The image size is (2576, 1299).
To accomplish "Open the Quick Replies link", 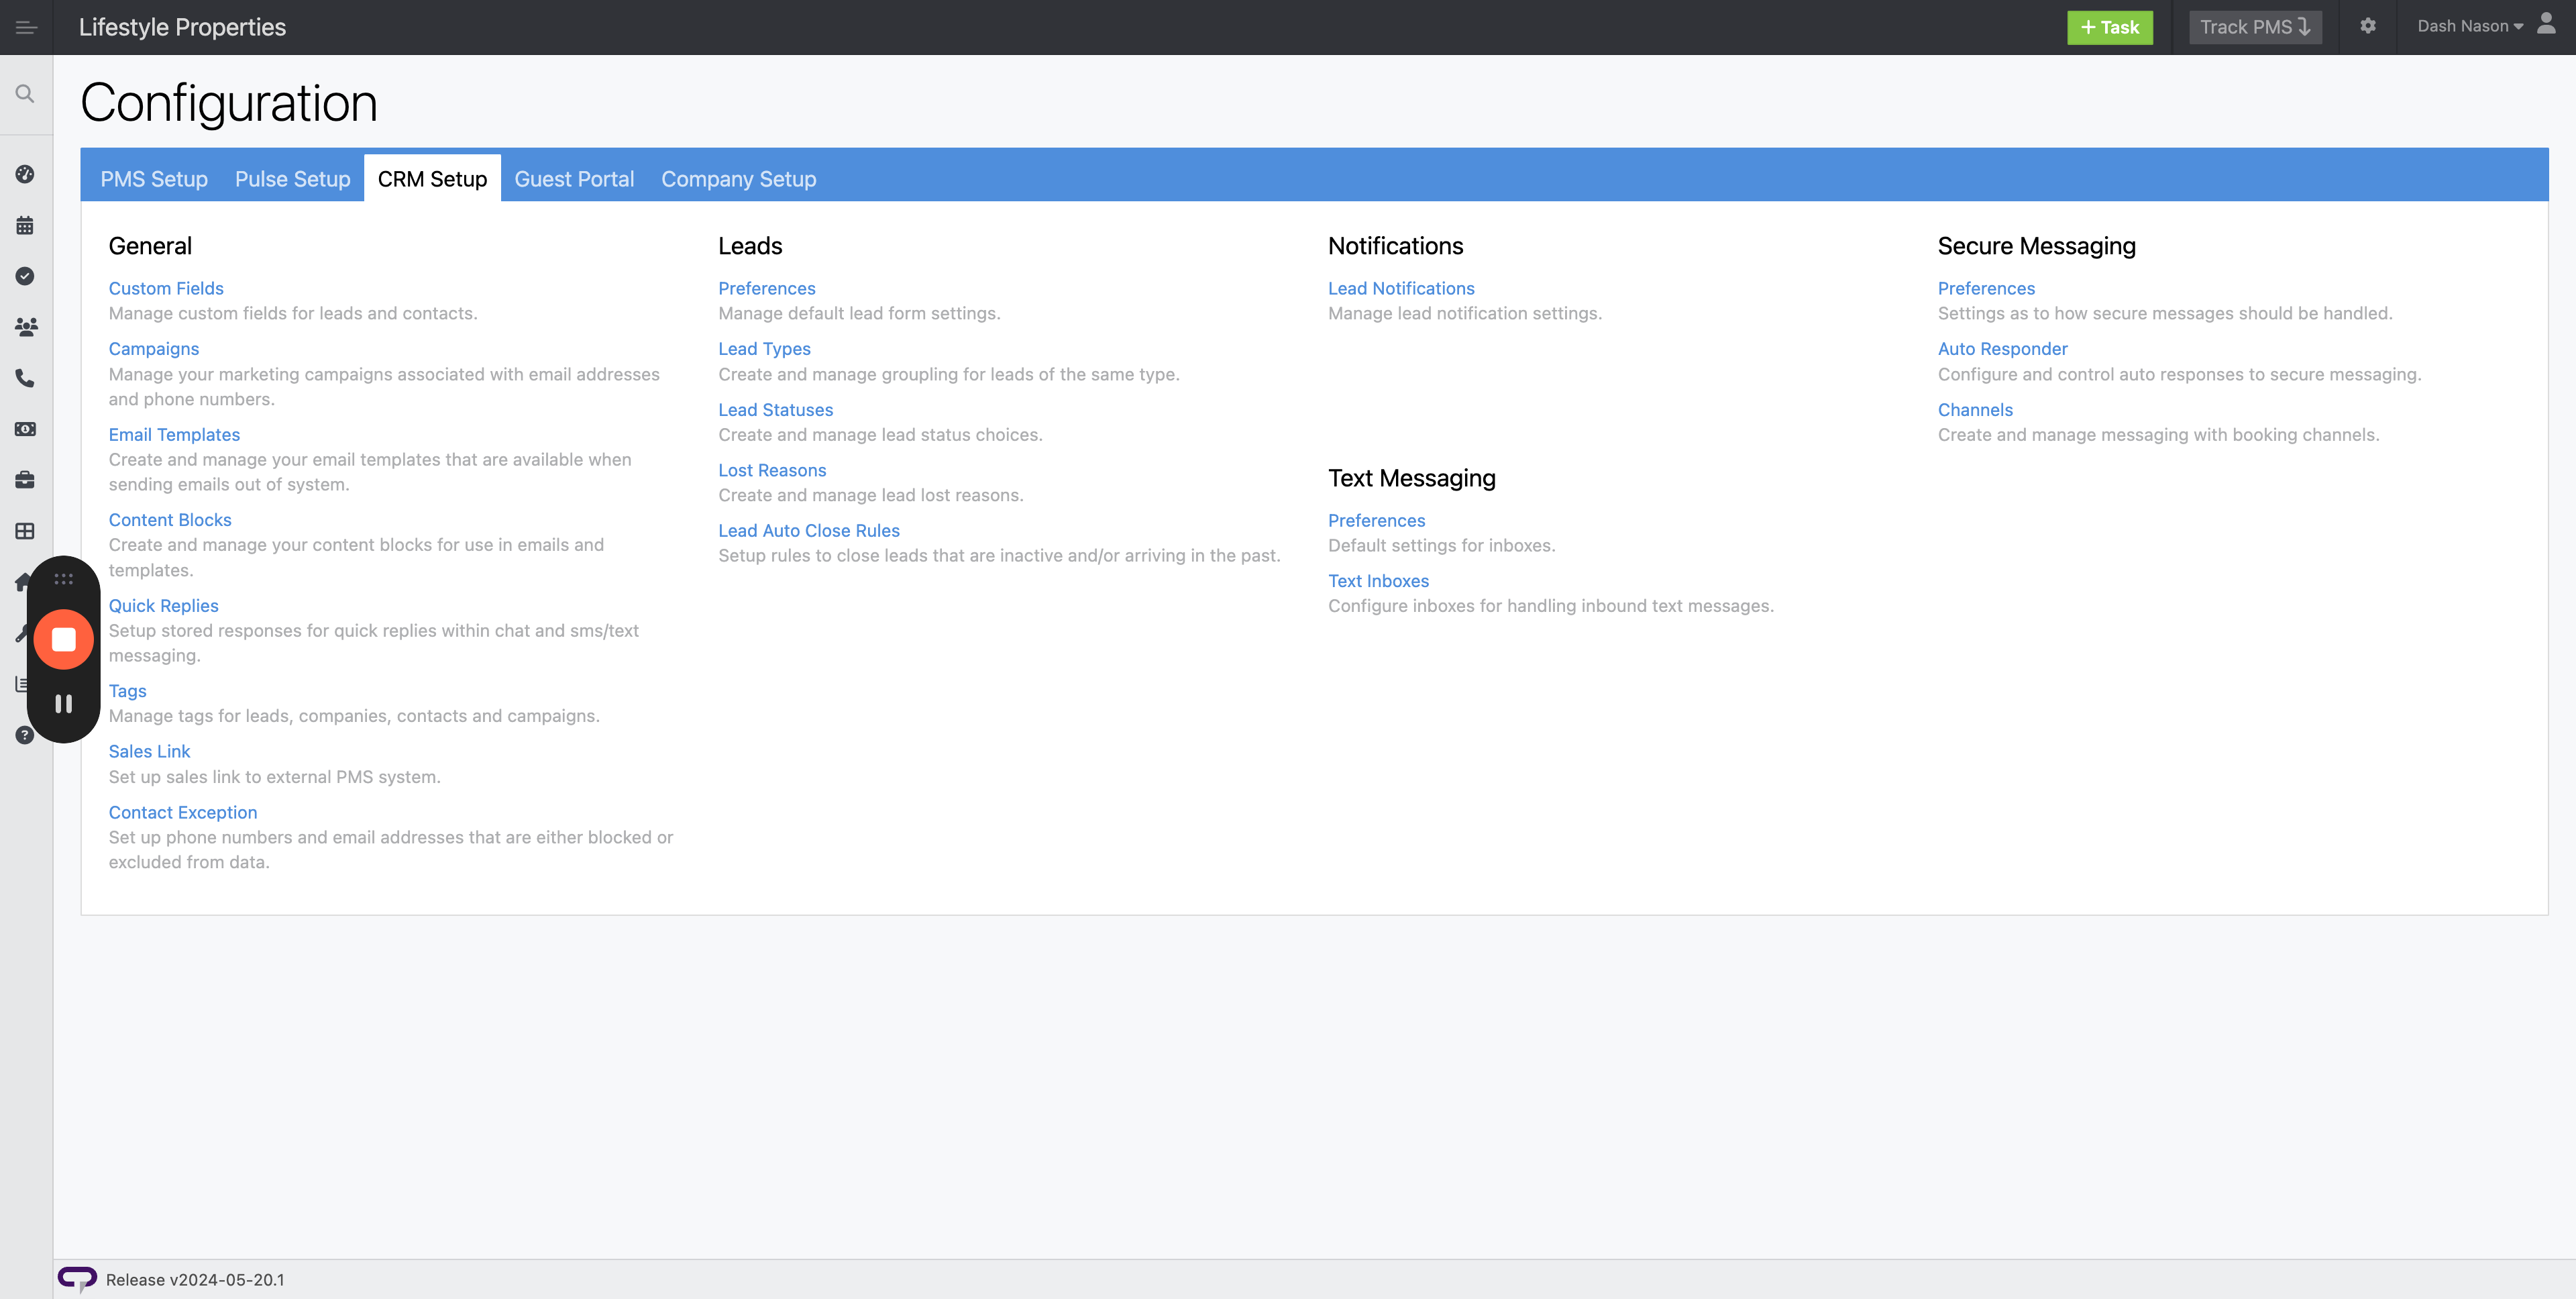I will point(163,606).
